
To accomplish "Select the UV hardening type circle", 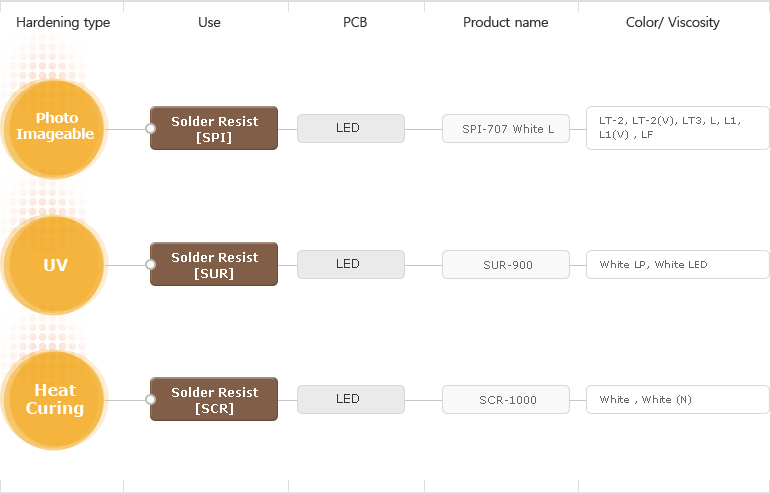I will [55, 265].
